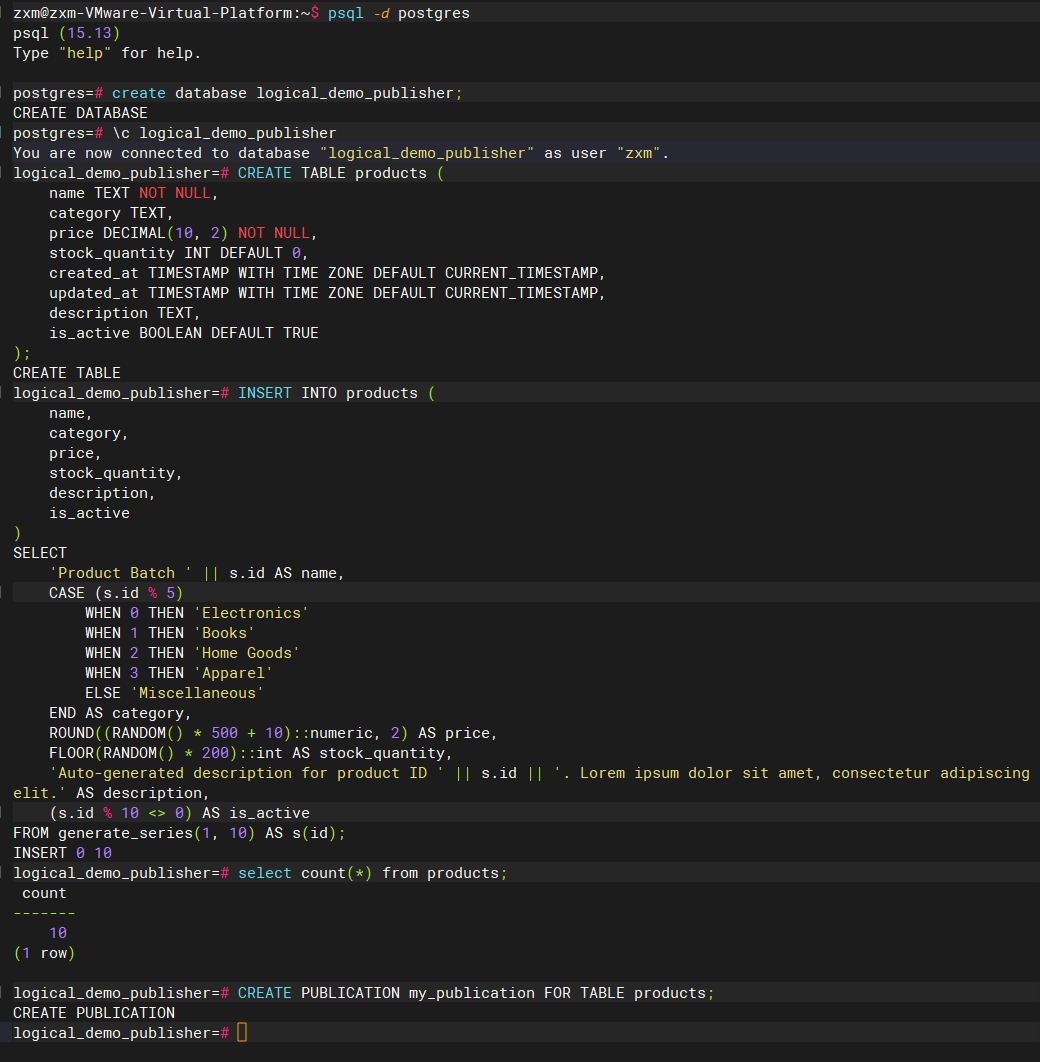
Task: Click 'You are now connected to database' message
Action: (341, 153)
